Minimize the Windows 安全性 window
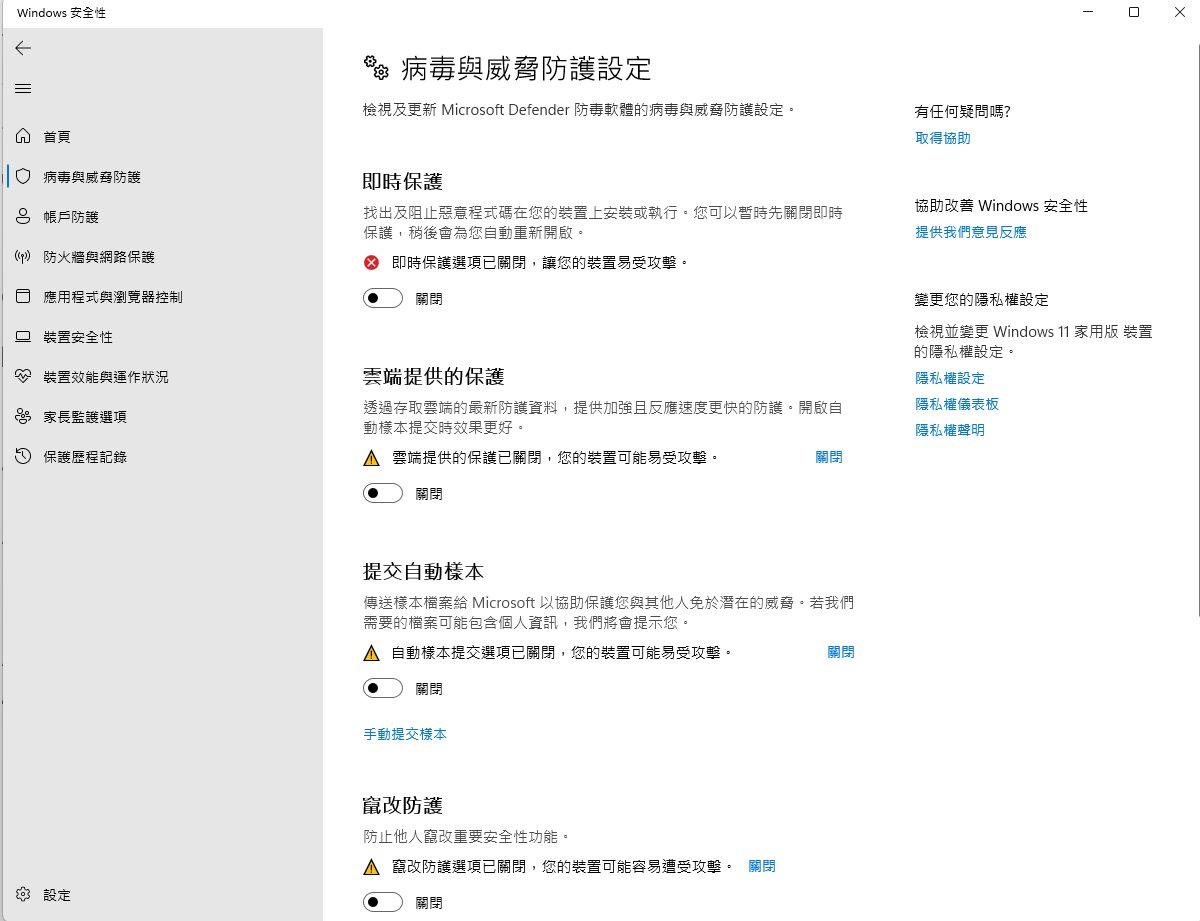 click(x=1087, y=12)
